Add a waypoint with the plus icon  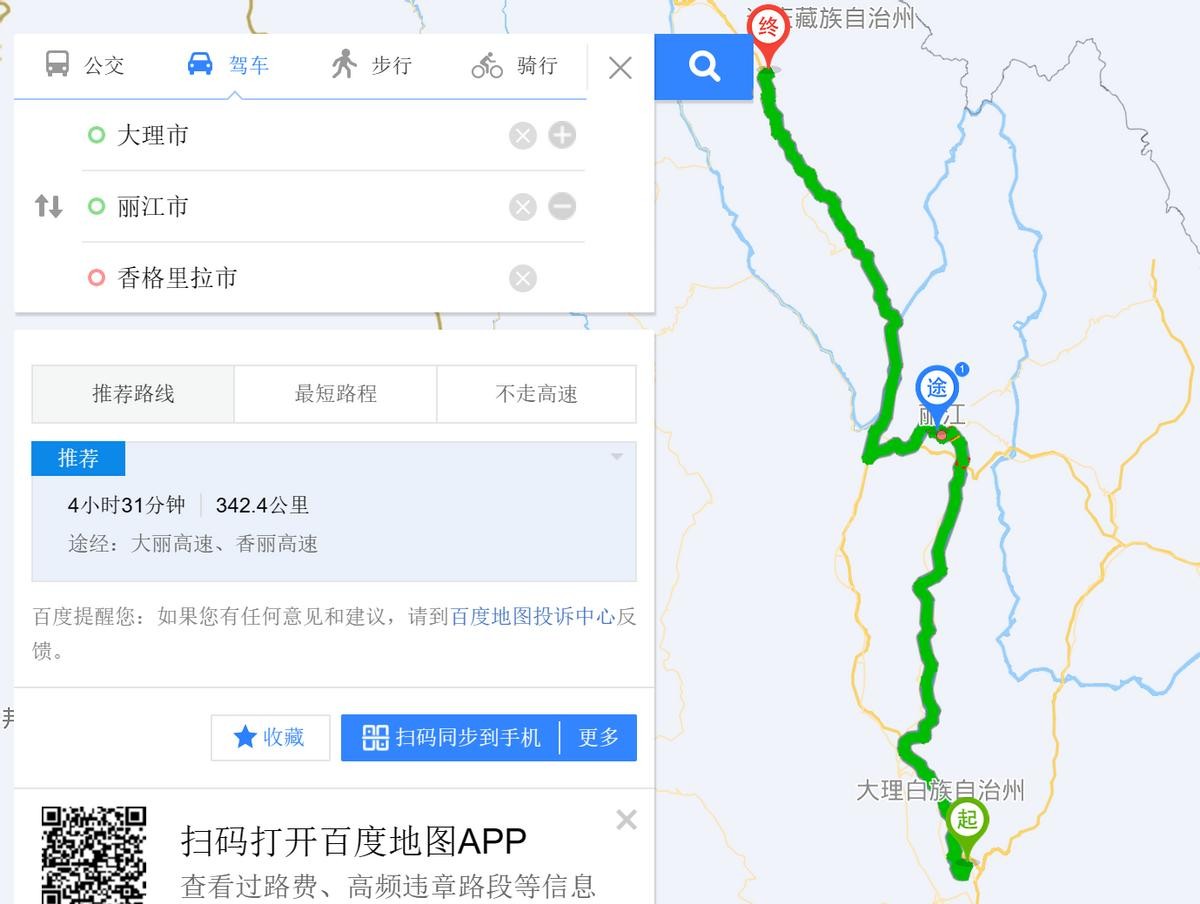coord(562,136)
